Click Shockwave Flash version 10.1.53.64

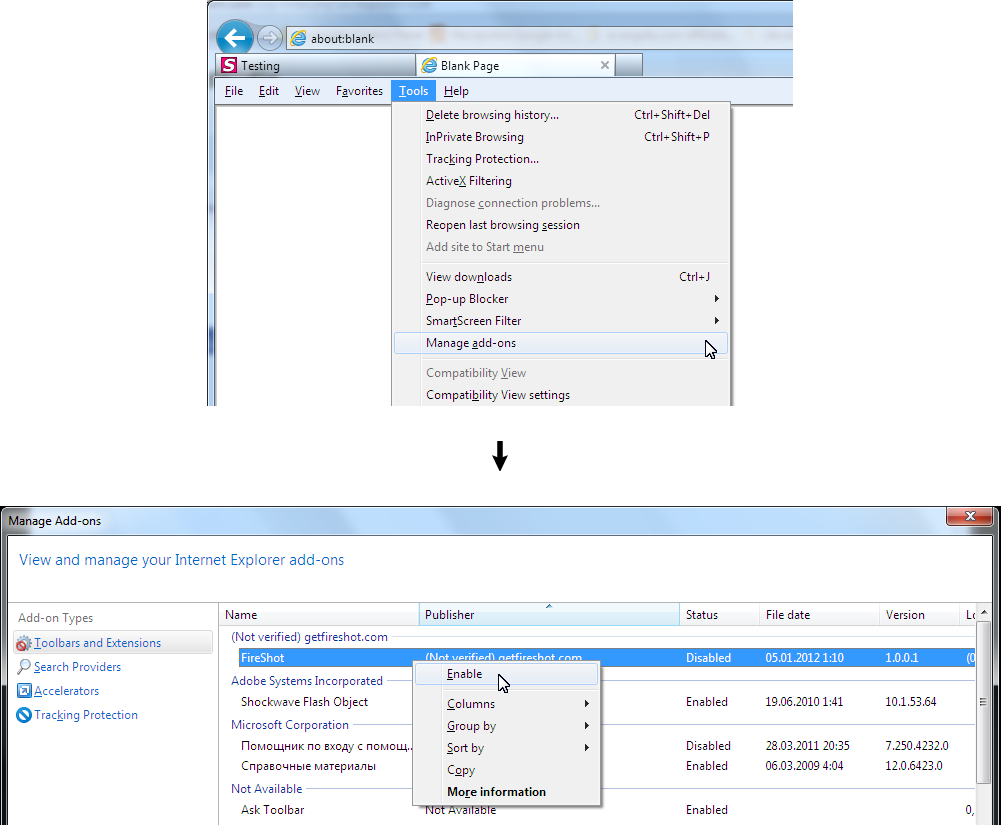[910, 702]
